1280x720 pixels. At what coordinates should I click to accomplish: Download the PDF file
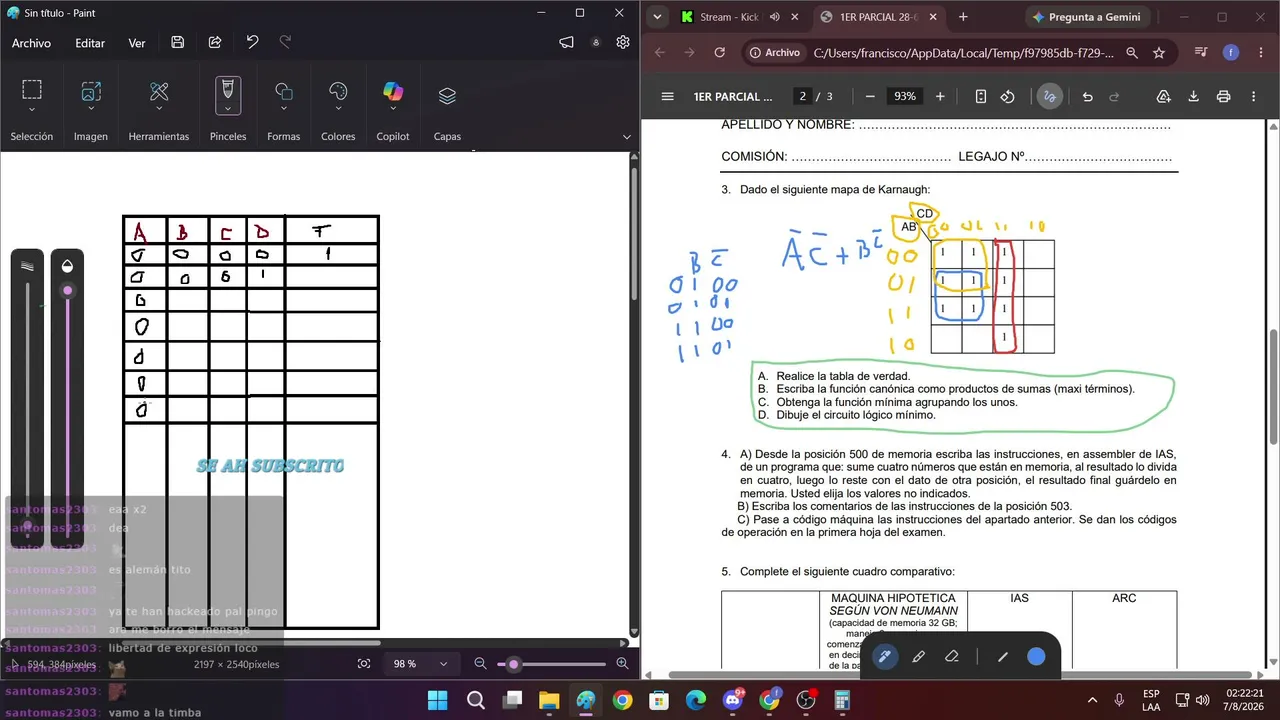coord(1193,97)
